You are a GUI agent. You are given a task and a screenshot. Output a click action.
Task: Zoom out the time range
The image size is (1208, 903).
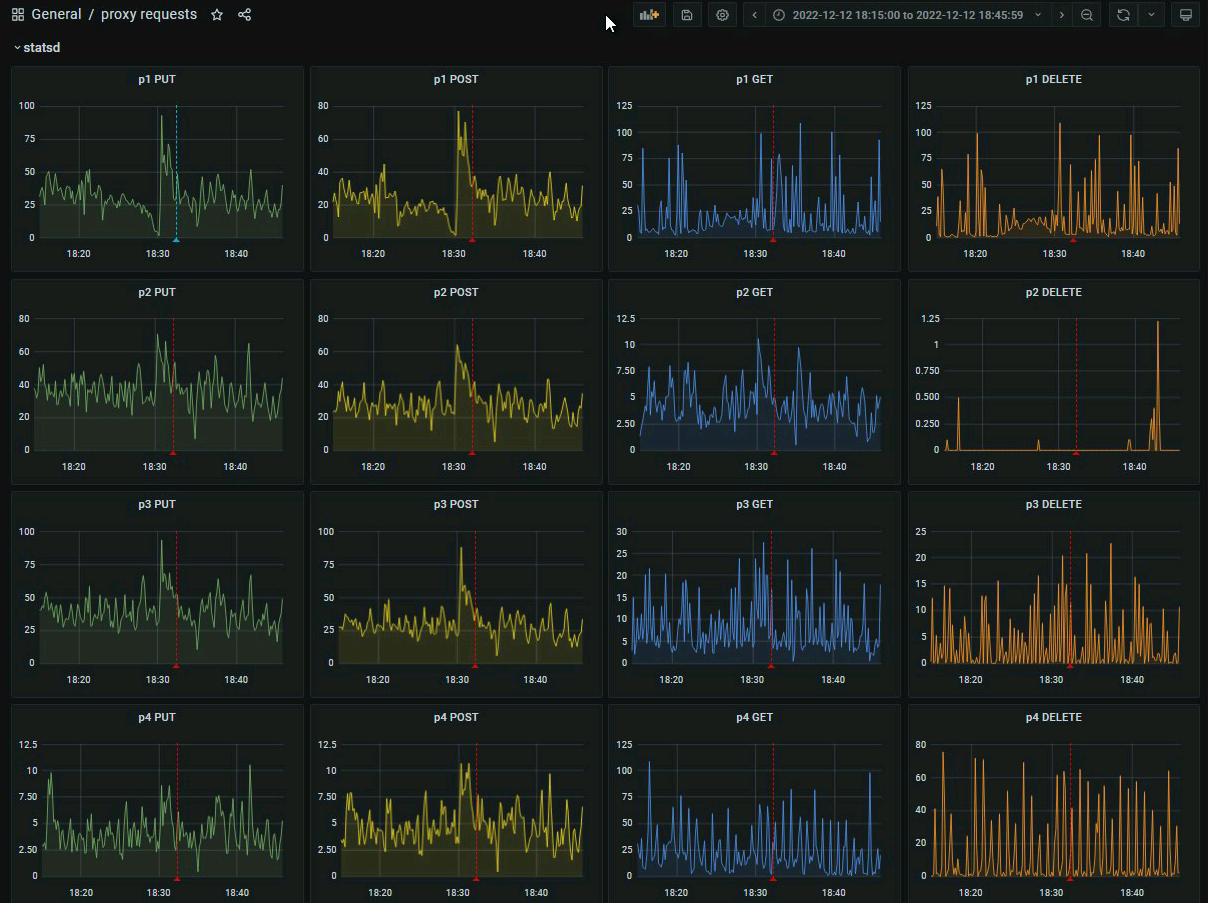1087,15
